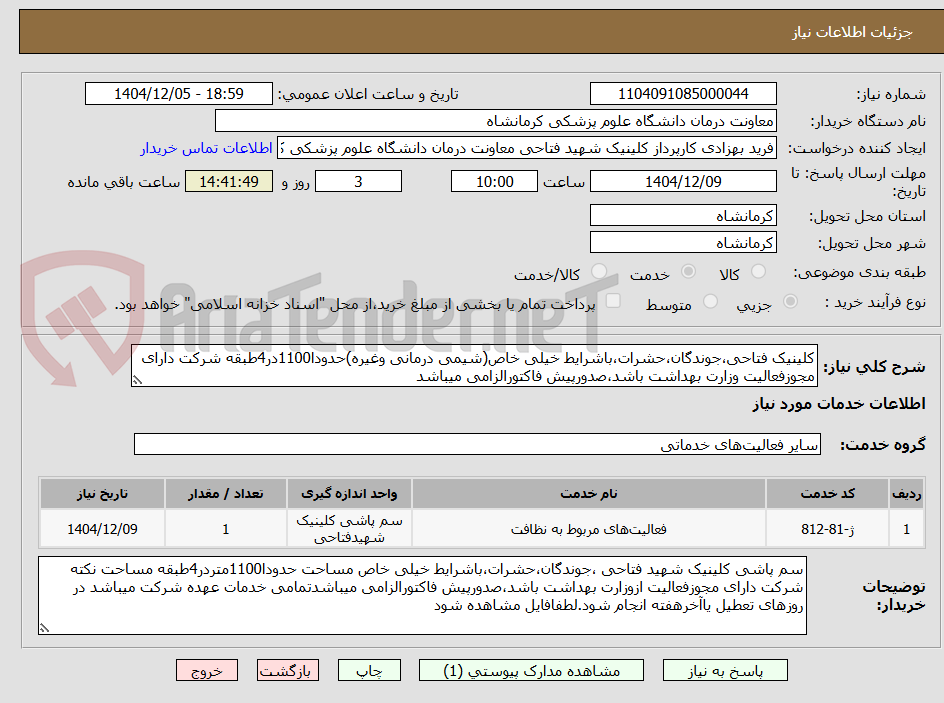Click the تاریخ نیاز column header
944x703 pixels.
[x=102, y=494]
